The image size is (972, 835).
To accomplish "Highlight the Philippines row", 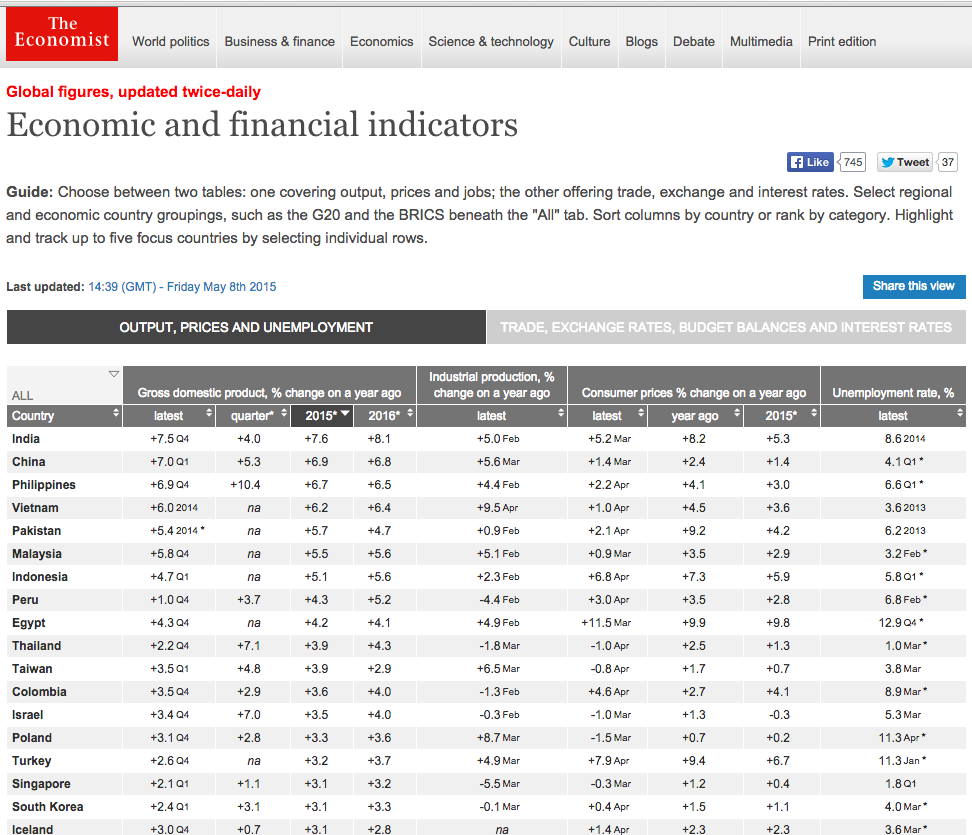I will [486, 485].
